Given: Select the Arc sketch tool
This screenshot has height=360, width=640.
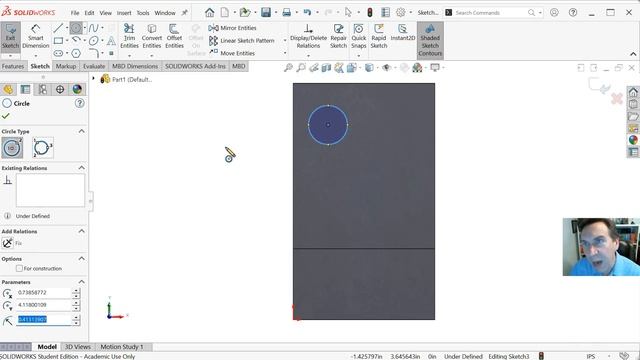Looking at the screenshot, I should click(76, 40).
